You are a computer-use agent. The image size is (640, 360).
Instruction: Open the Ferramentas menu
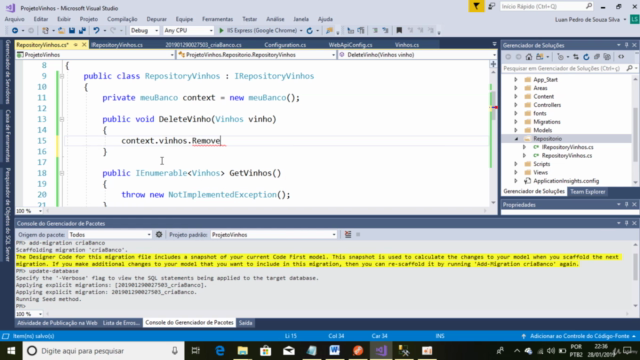(217, 19)
